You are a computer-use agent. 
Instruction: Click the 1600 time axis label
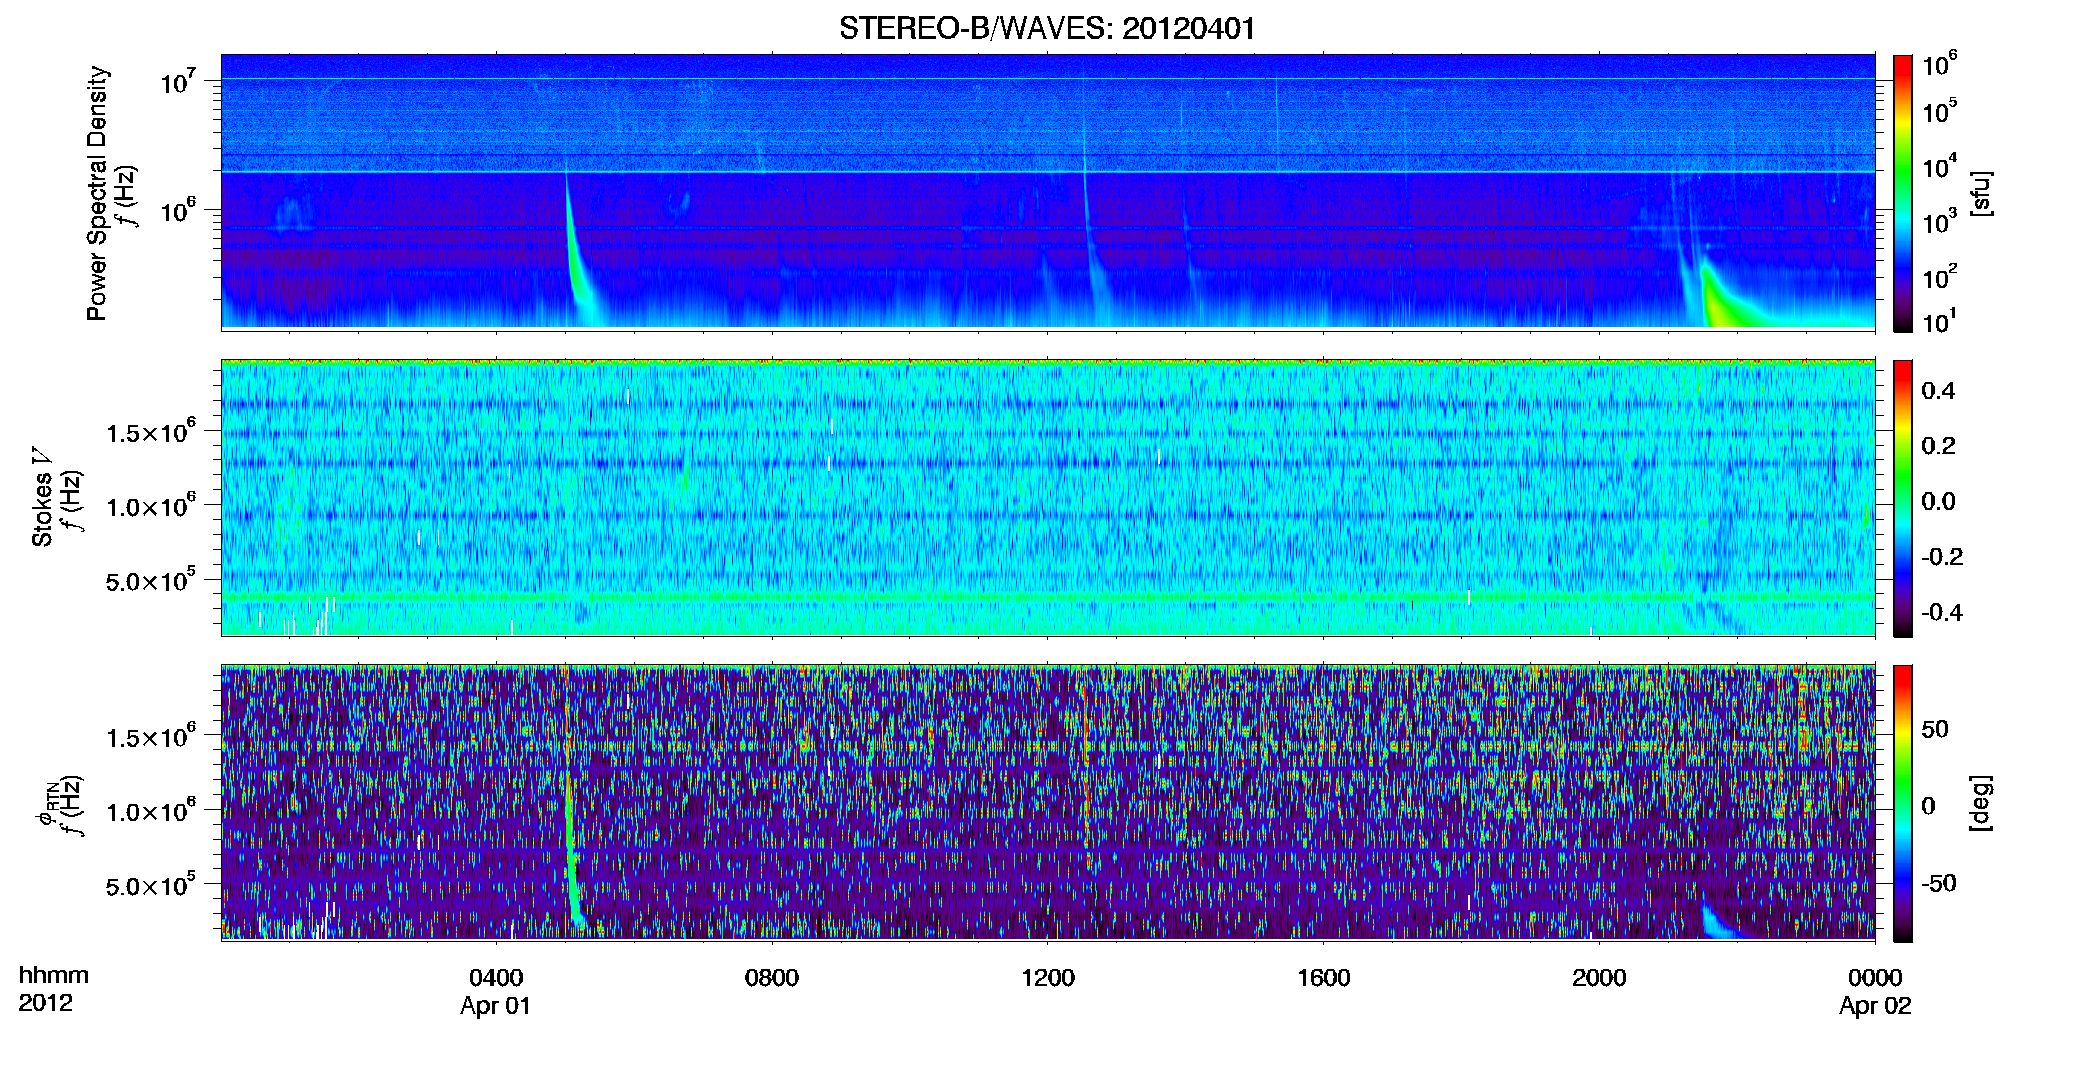1323,978
